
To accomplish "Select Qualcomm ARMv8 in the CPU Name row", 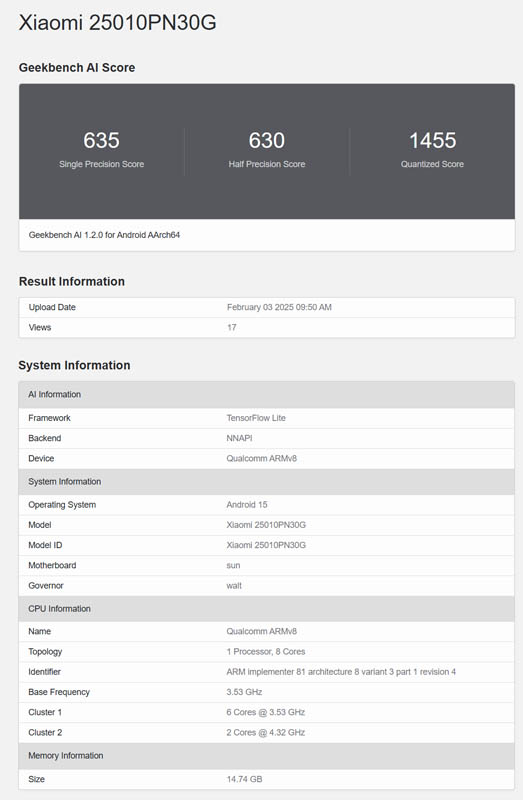I will tap(262, 631).
